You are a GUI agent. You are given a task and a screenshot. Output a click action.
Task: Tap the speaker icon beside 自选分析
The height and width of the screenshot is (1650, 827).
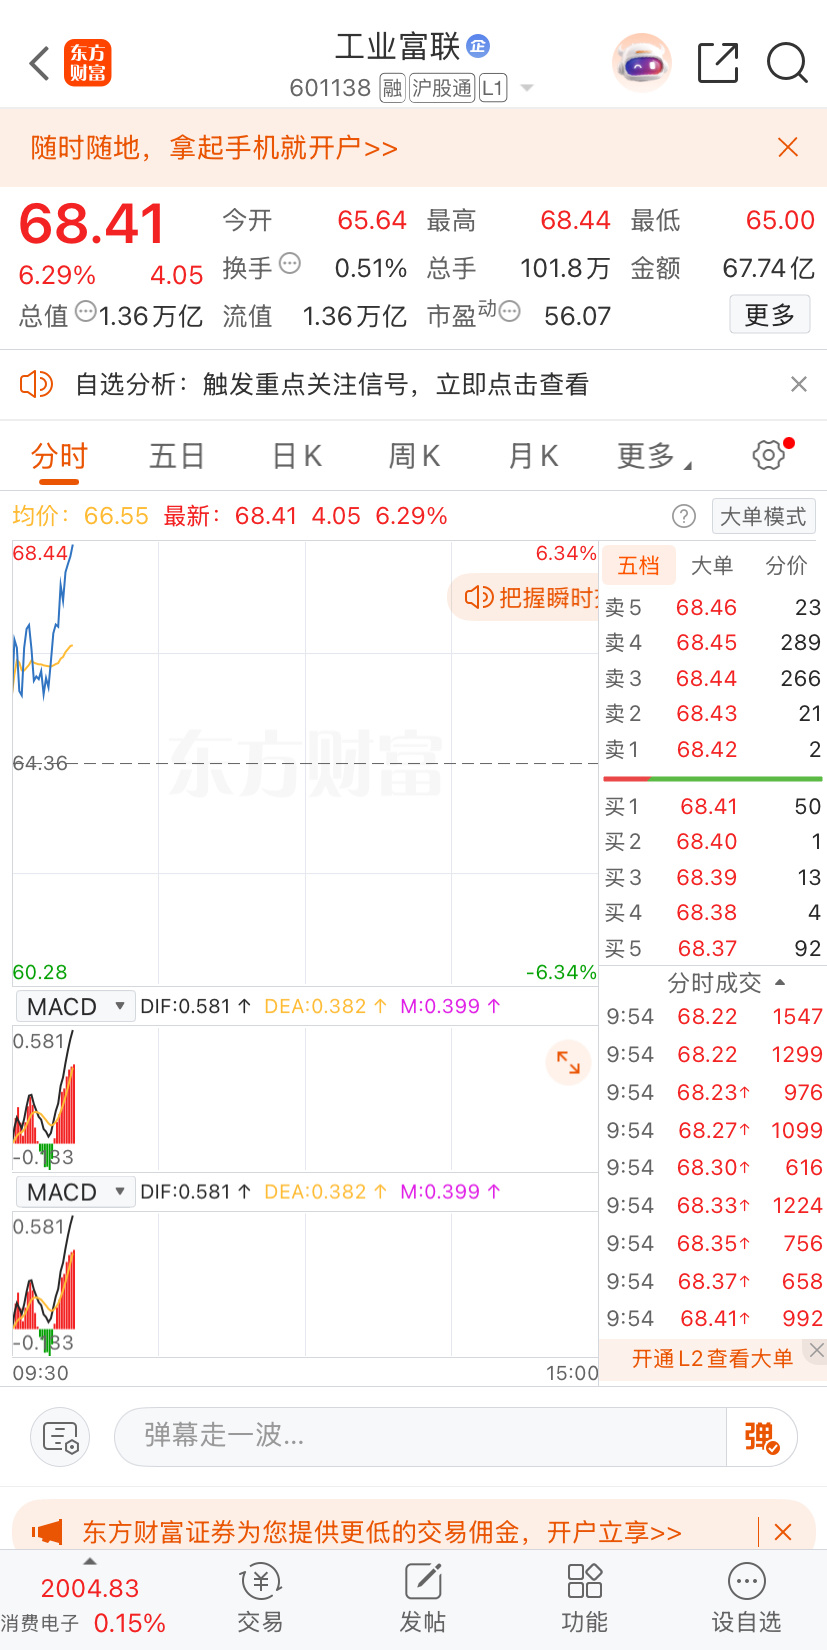(37, 384)
